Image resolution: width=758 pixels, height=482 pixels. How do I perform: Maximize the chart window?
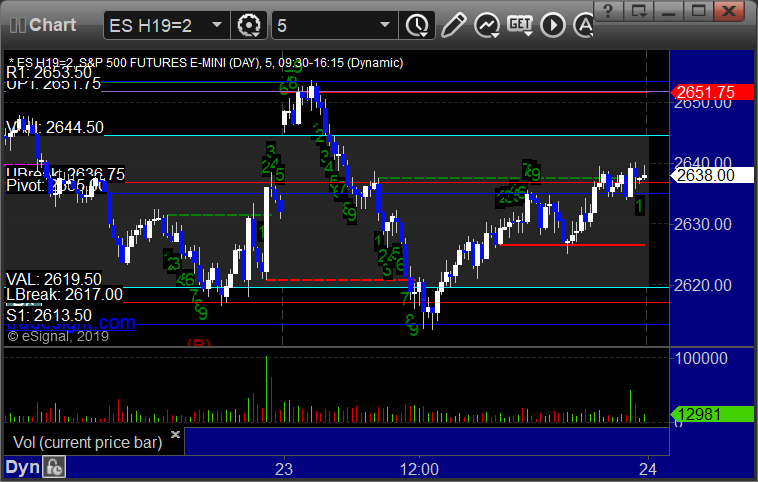click(x=699, y=10)
